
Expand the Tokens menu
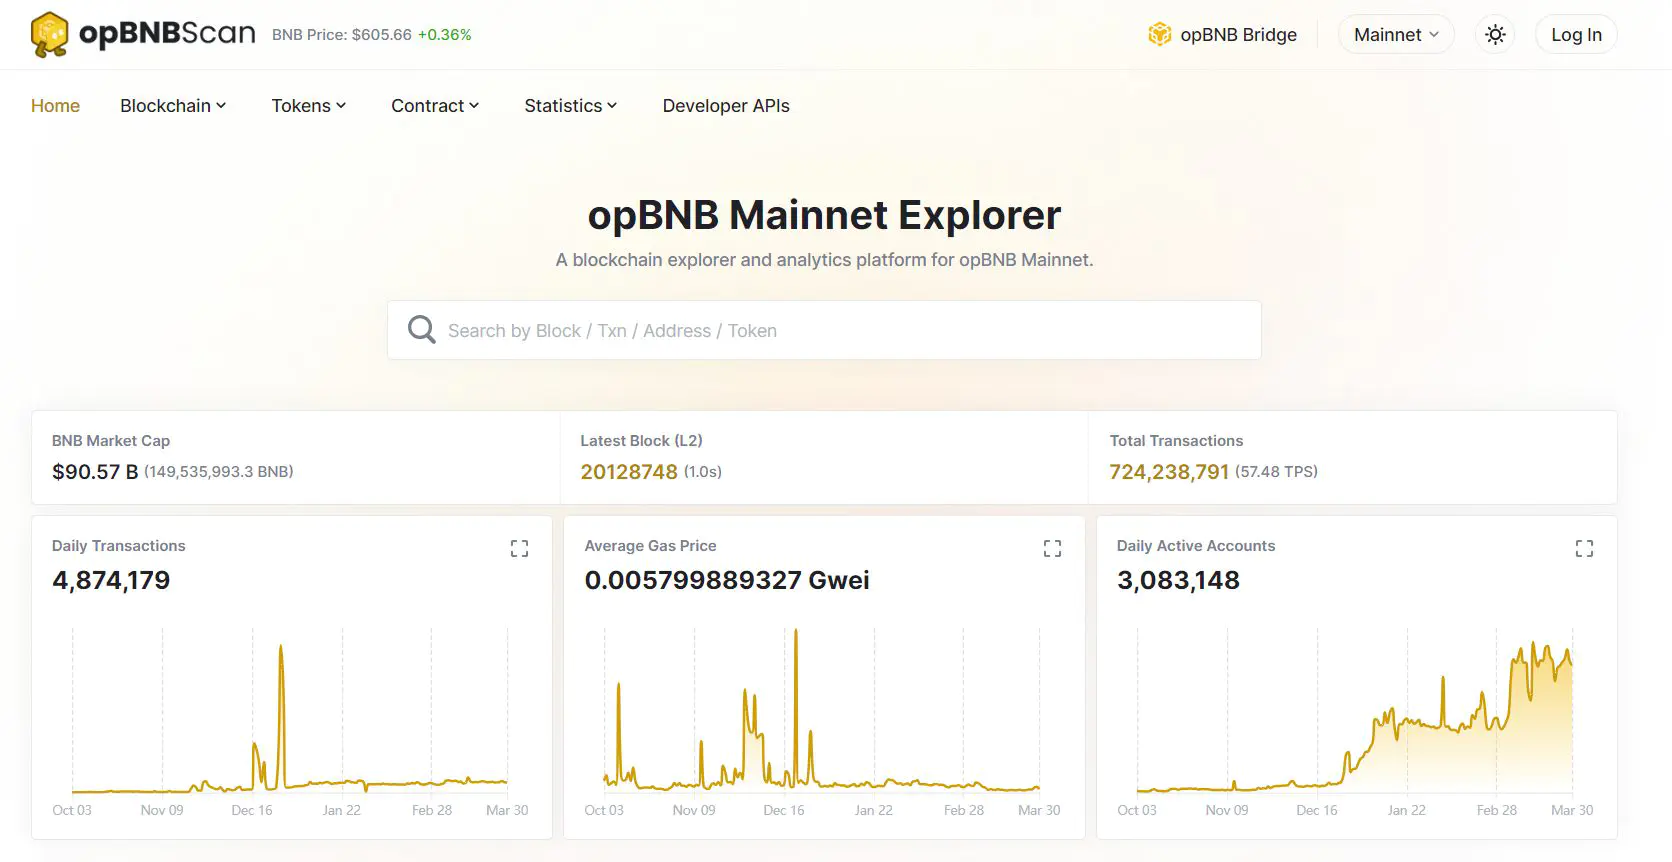pos(308,106)
